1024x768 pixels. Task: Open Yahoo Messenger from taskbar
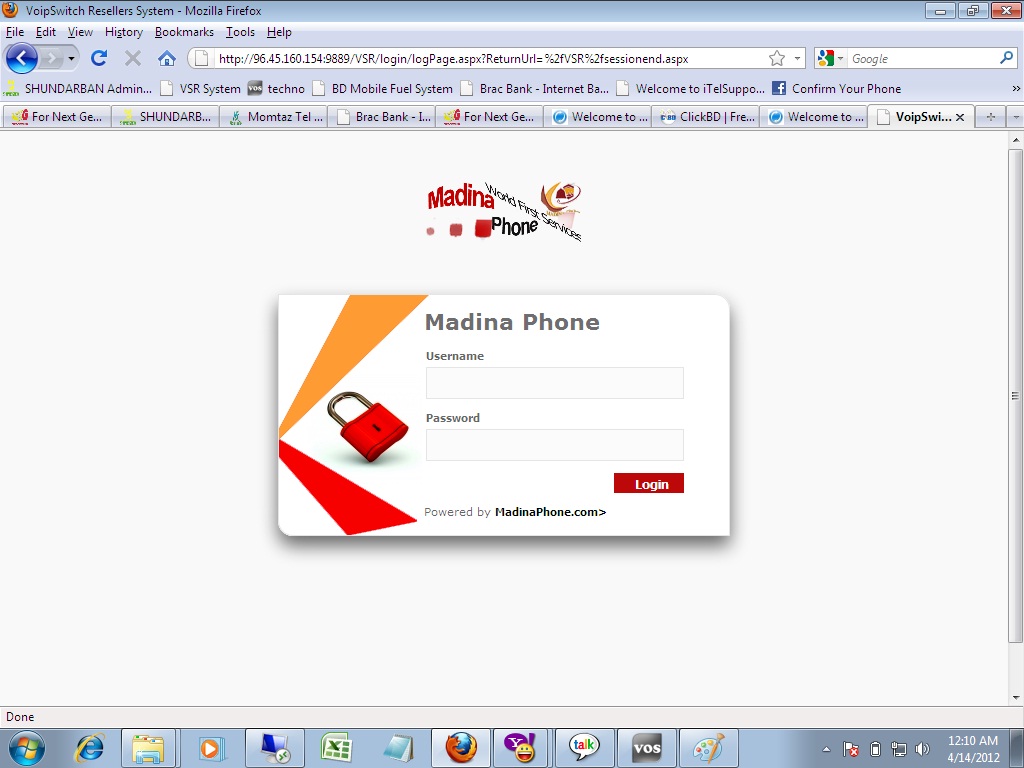pos(521,748)
